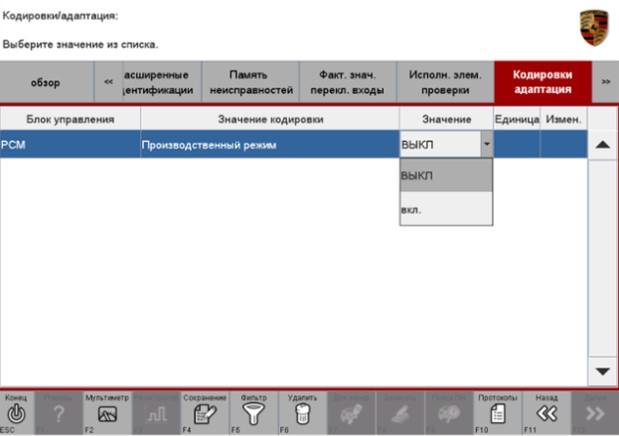Click the Porsche crest logo
The width and height of the screenshot is (619, 436).
click(x=594, y=27)
